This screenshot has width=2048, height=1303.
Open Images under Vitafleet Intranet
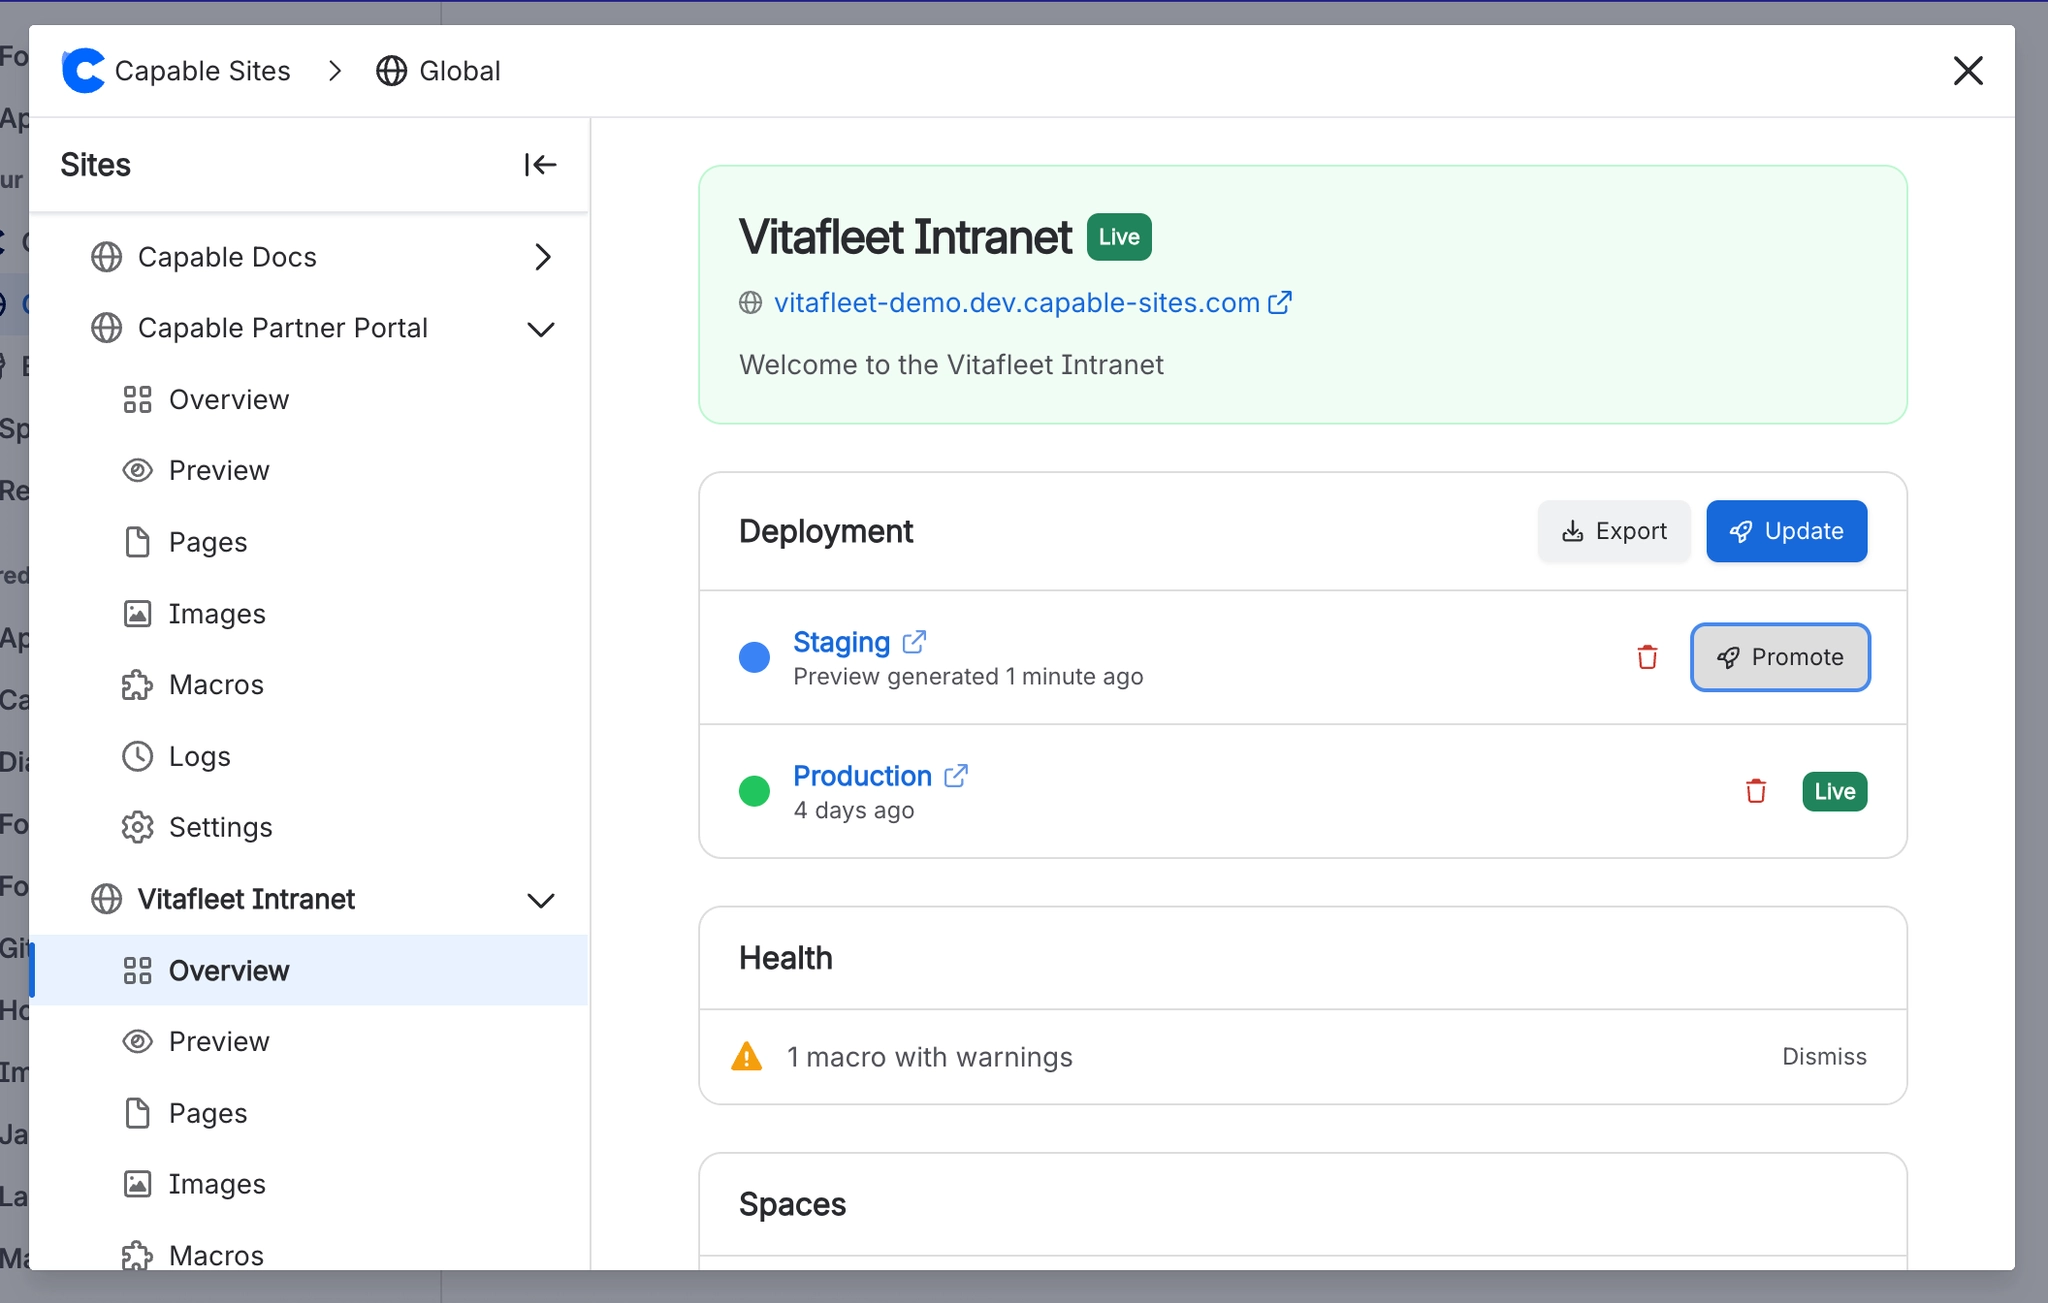[309, 1184]
